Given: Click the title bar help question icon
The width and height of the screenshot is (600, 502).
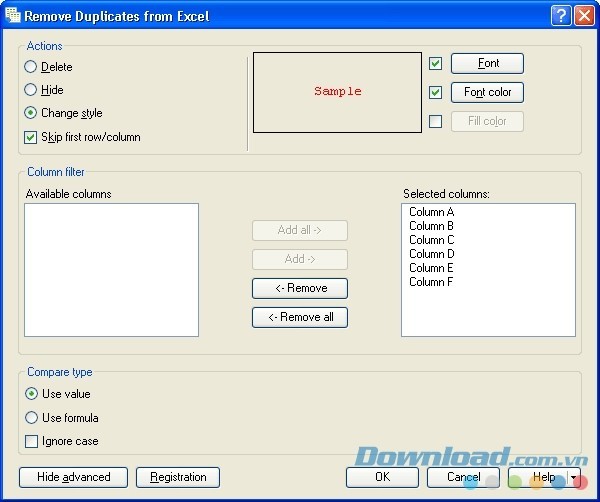Looking at the screenshot, I should coord(561,15).
